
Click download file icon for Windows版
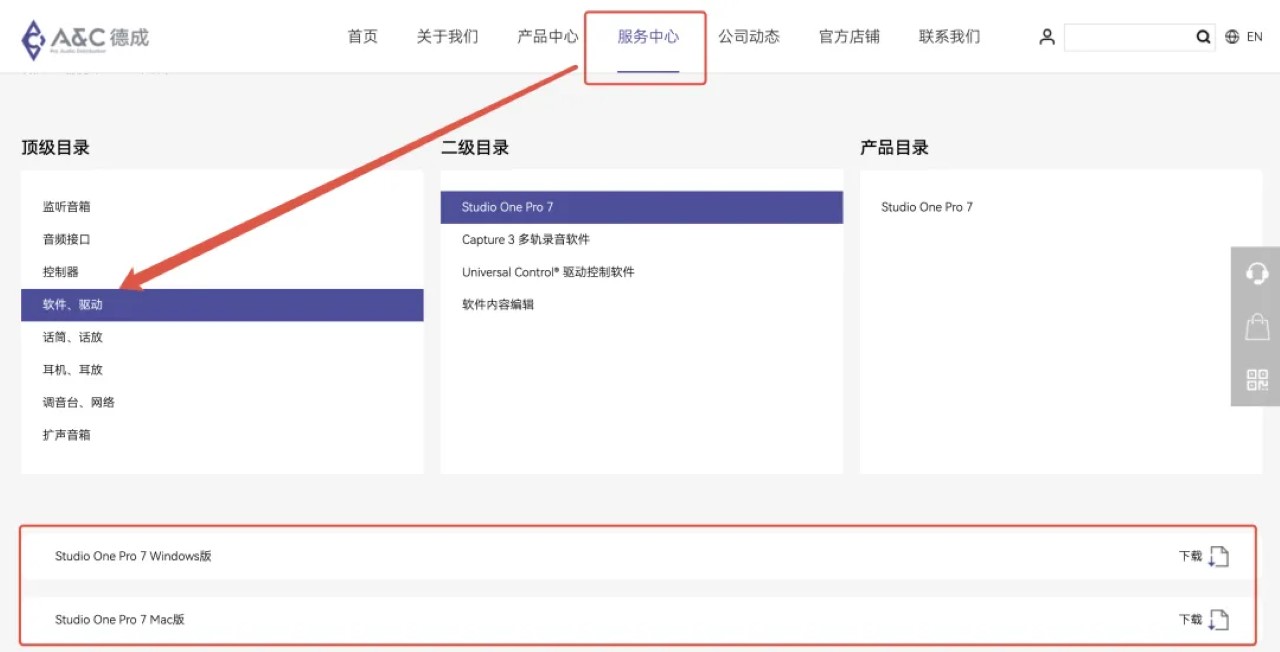pos(1218,556)
